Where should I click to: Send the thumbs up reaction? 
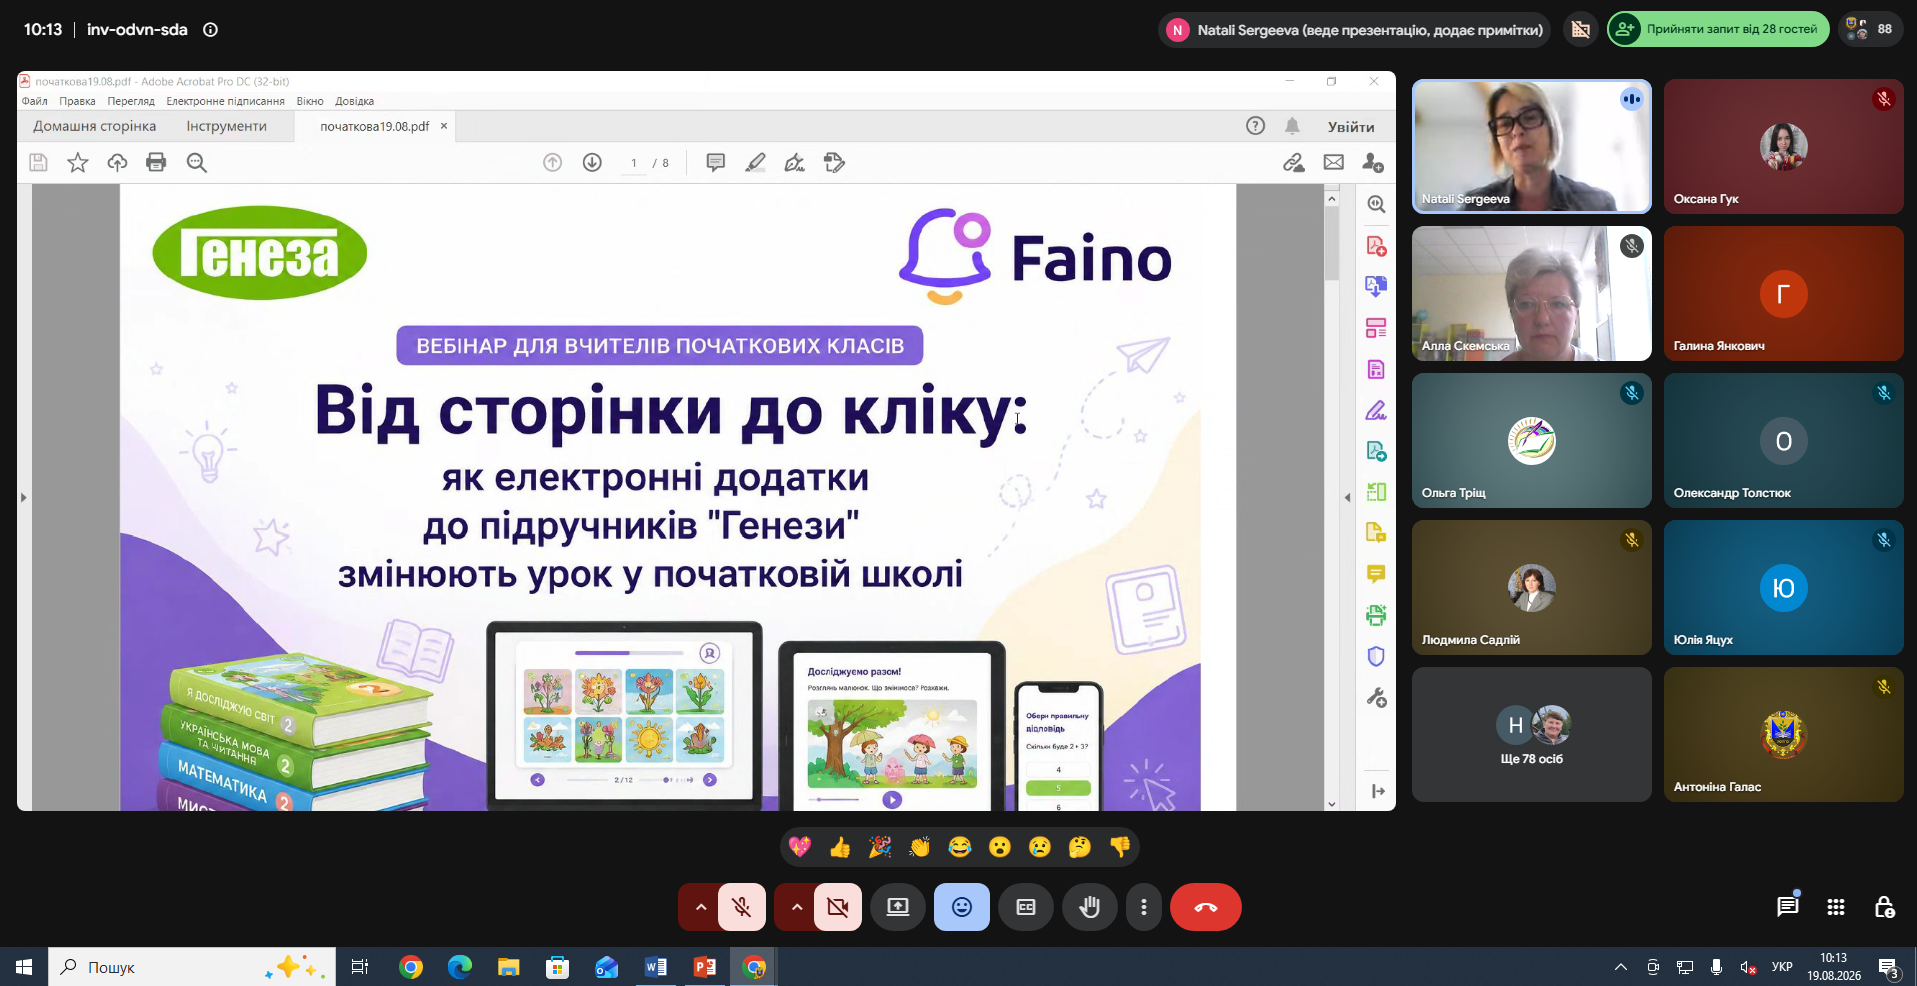(840, 847)
